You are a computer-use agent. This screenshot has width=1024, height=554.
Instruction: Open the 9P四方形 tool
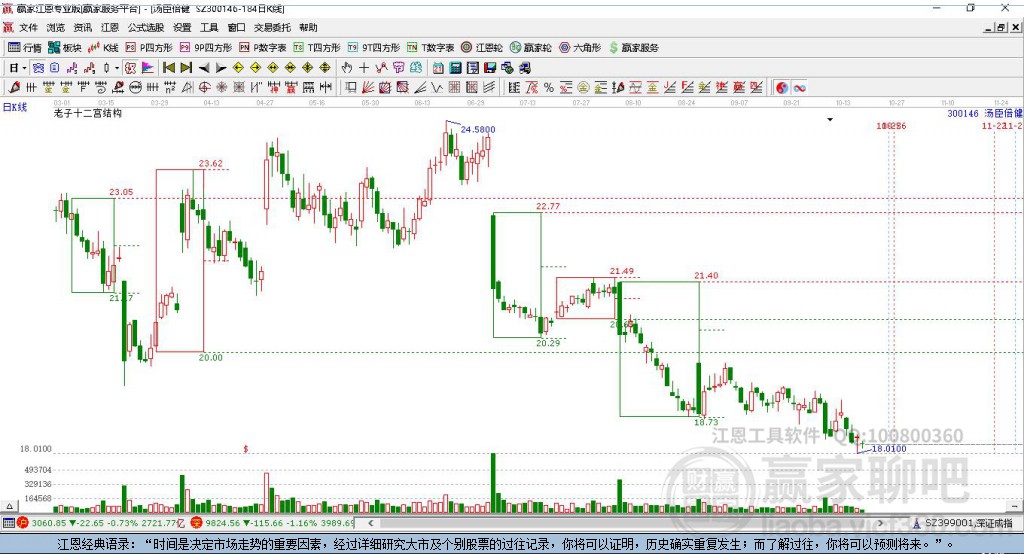click(206, 48)
